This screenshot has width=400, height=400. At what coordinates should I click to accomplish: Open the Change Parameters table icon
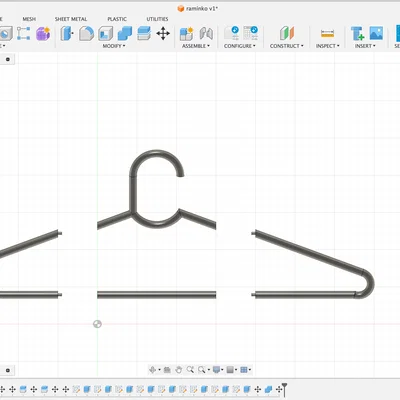[x=251, y=34]
